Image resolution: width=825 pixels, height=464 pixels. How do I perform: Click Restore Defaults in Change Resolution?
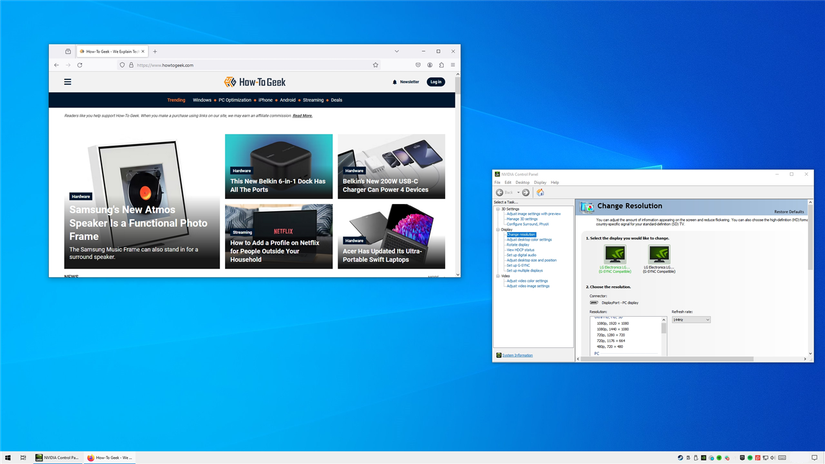pyautogui.click(x=789, y=211)
